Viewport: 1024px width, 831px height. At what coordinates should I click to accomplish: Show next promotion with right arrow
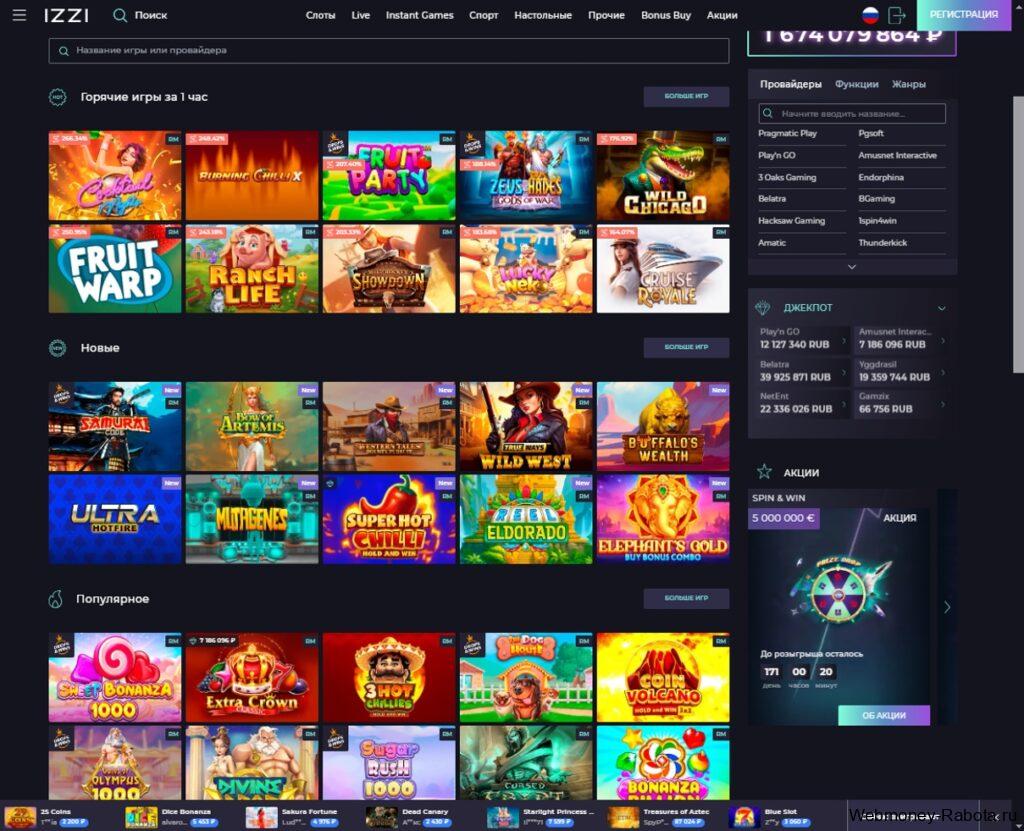click(x=947, y=607)
